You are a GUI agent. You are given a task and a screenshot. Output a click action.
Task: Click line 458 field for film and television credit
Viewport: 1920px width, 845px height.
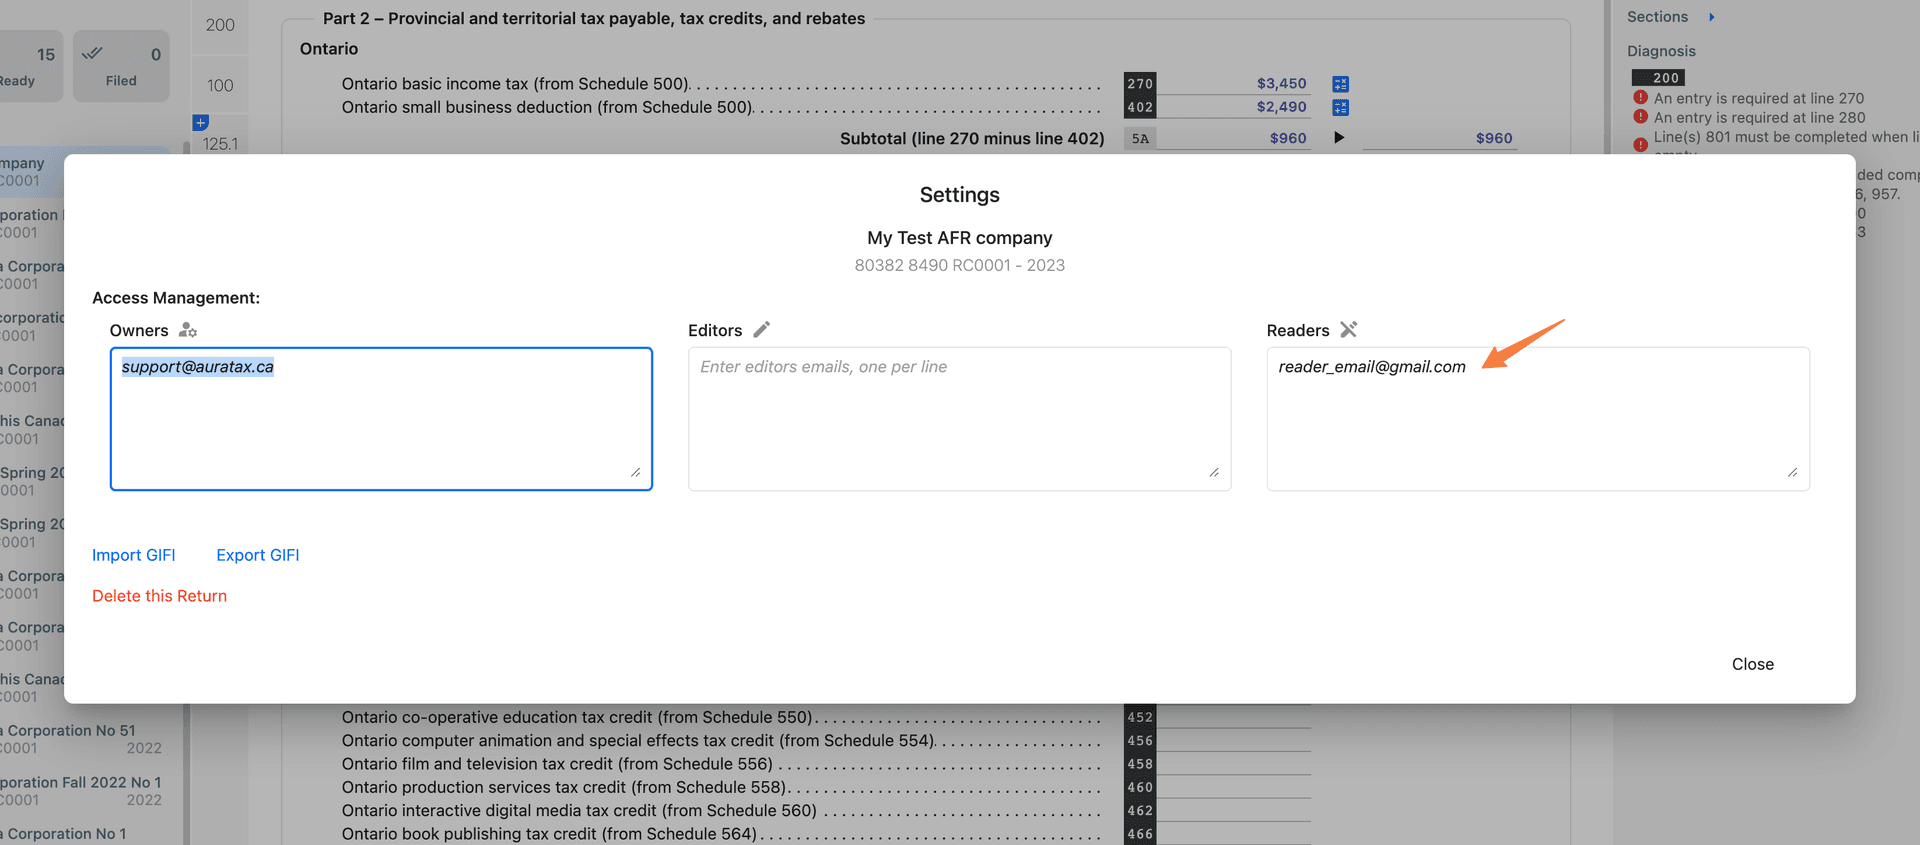tap(1234, 764)
